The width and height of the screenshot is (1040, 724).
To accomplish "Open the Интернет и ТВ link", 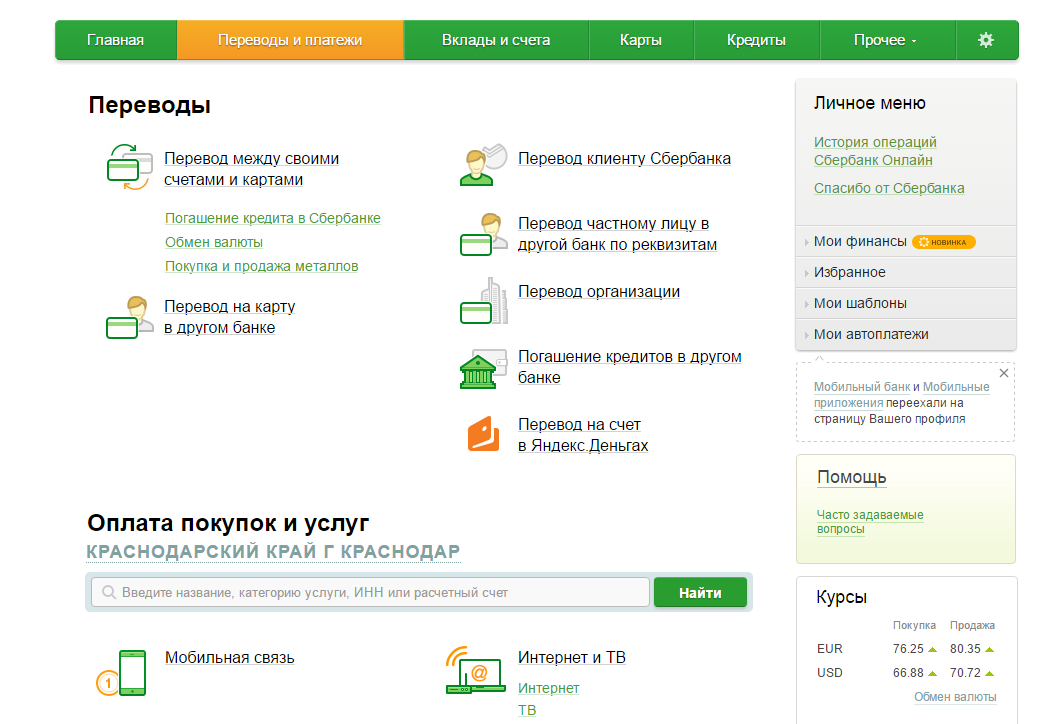I will coord(572,657).
